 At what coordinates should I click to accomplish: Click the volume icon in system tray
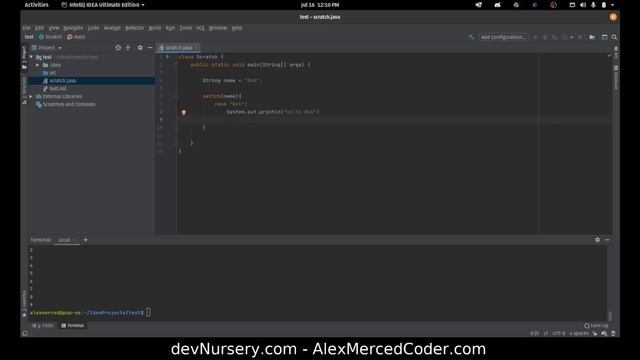tap(583, 5)
